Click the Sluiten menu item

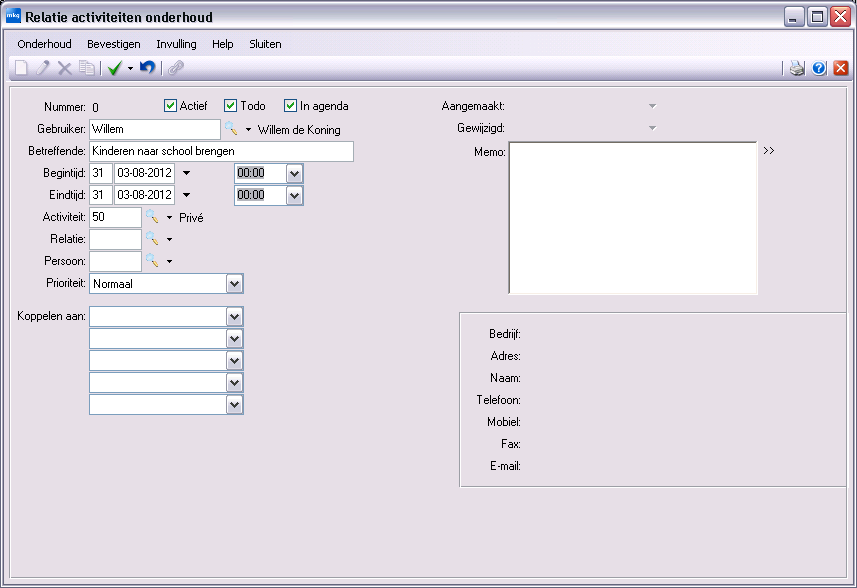(x=265, y=44)
